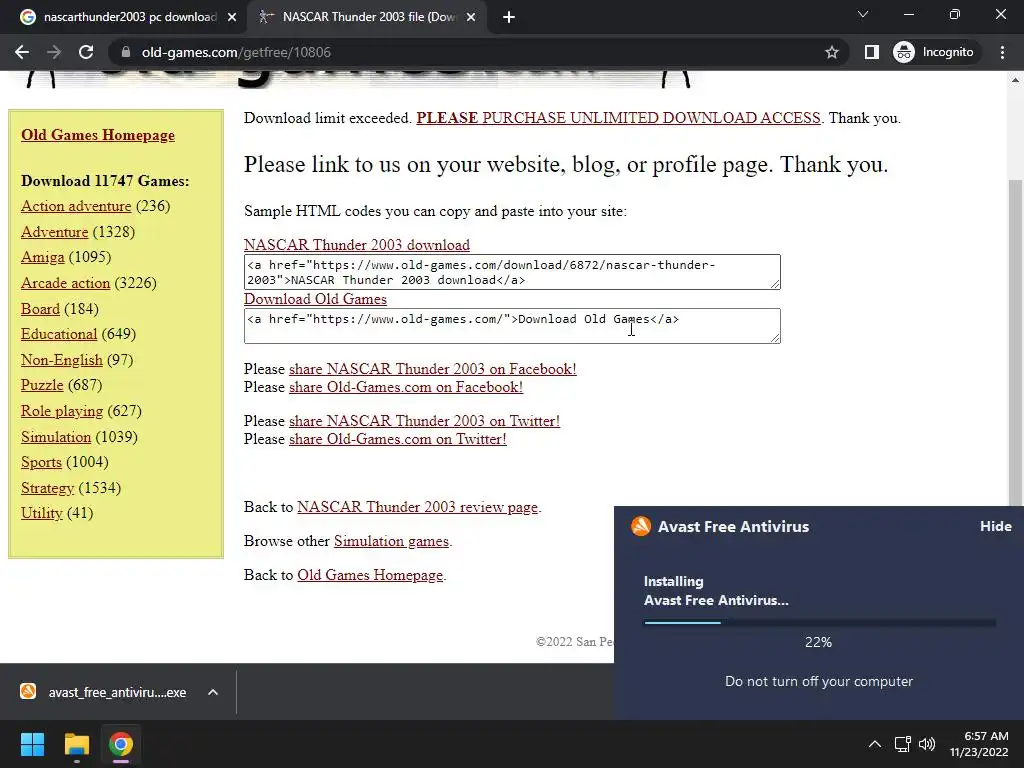Click the address bar URL
1024x768 pixels.
pos(236,52)
